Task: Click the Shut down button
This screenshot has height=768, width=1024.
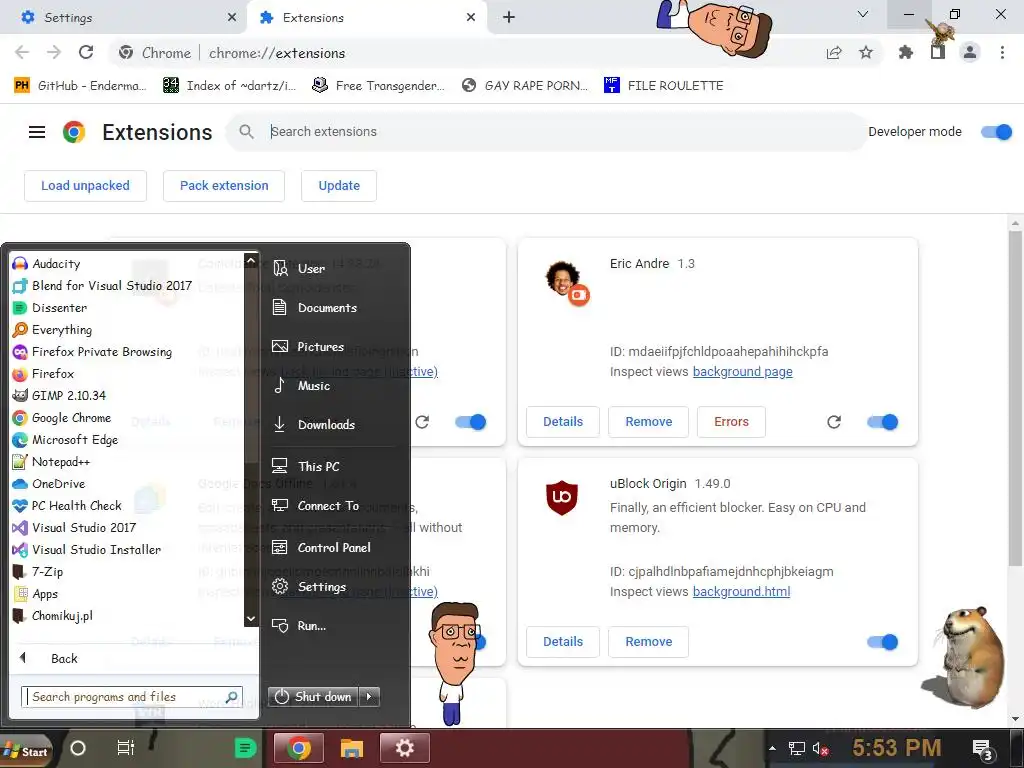Action: pos(314,697)
